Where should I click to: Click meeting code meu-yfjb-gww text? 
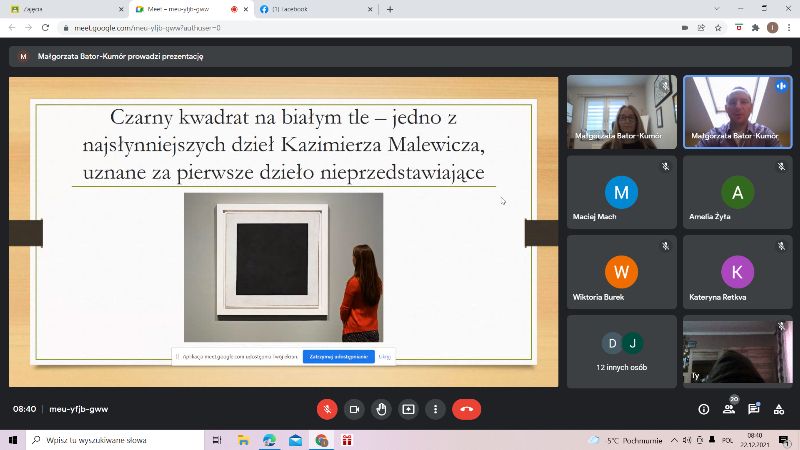[79, 409]
